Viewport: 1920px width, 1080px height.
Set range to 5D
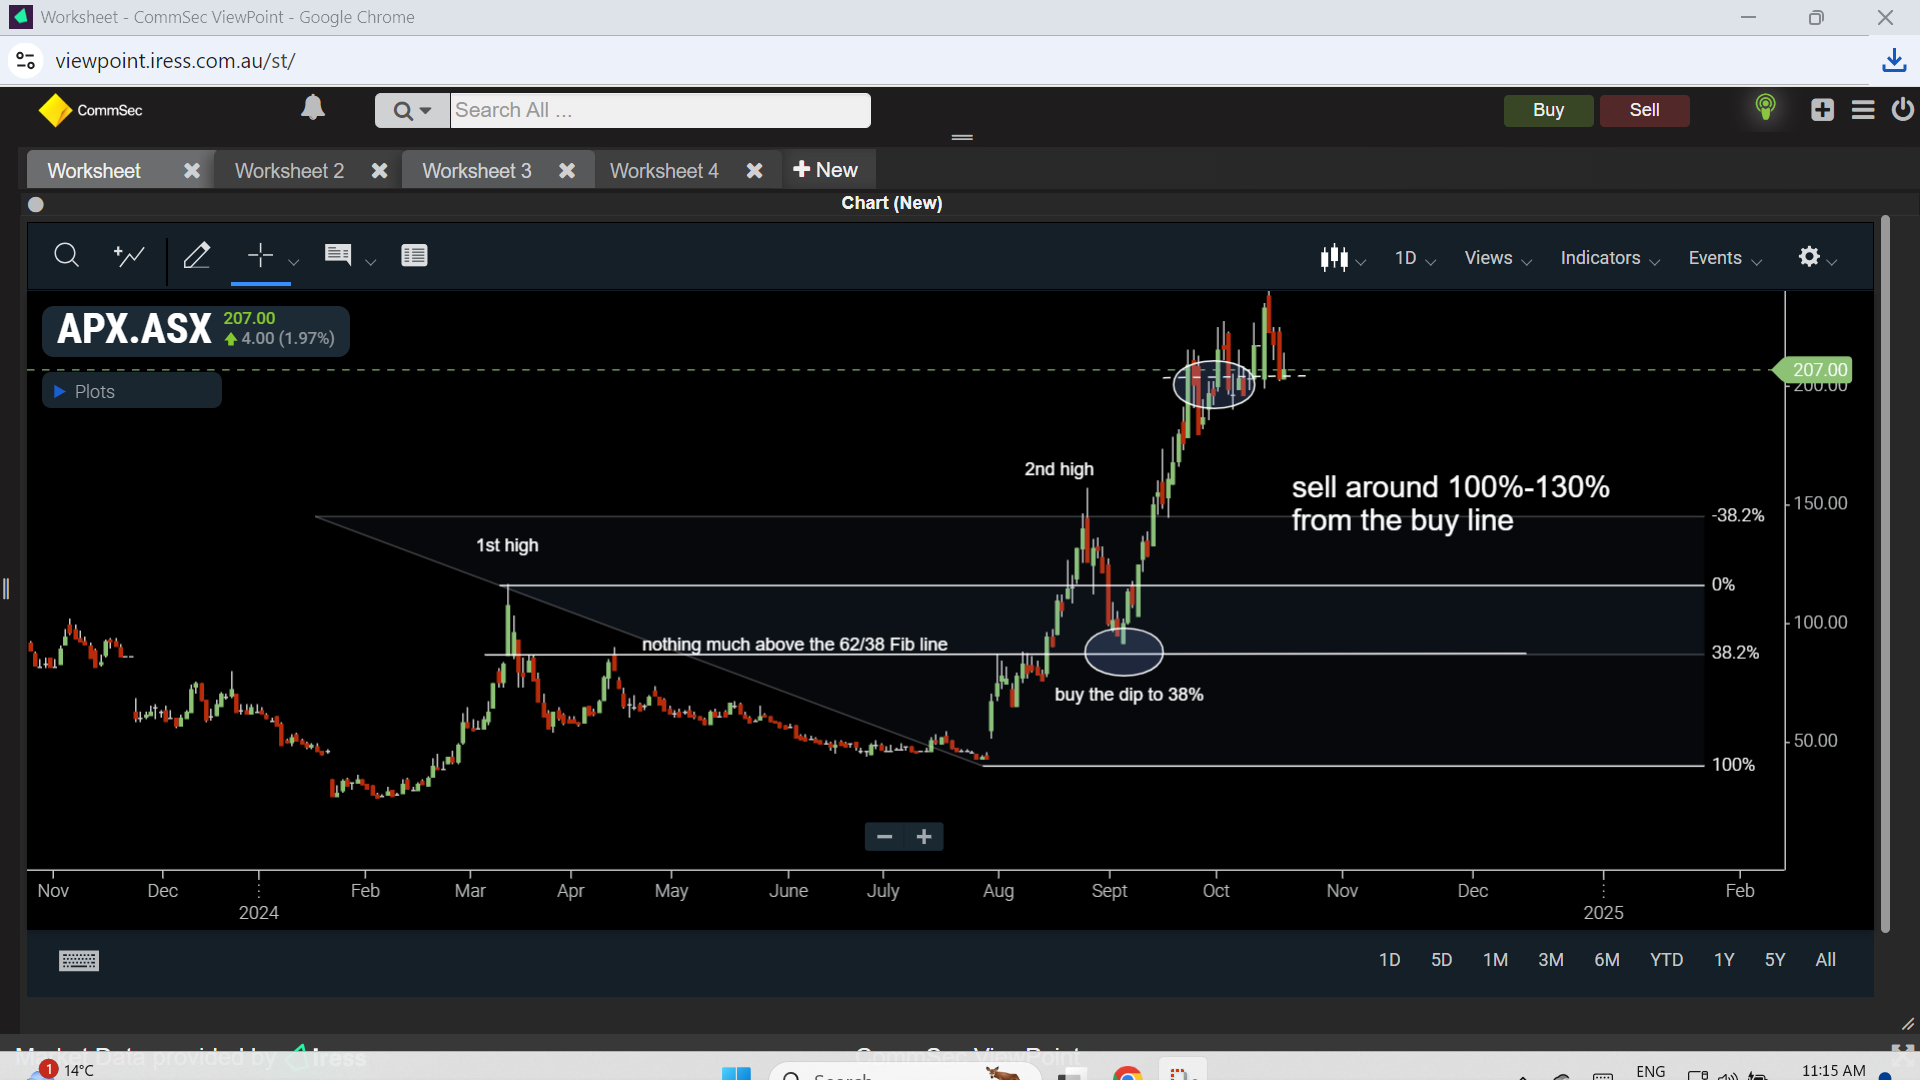pos(1441,960)
